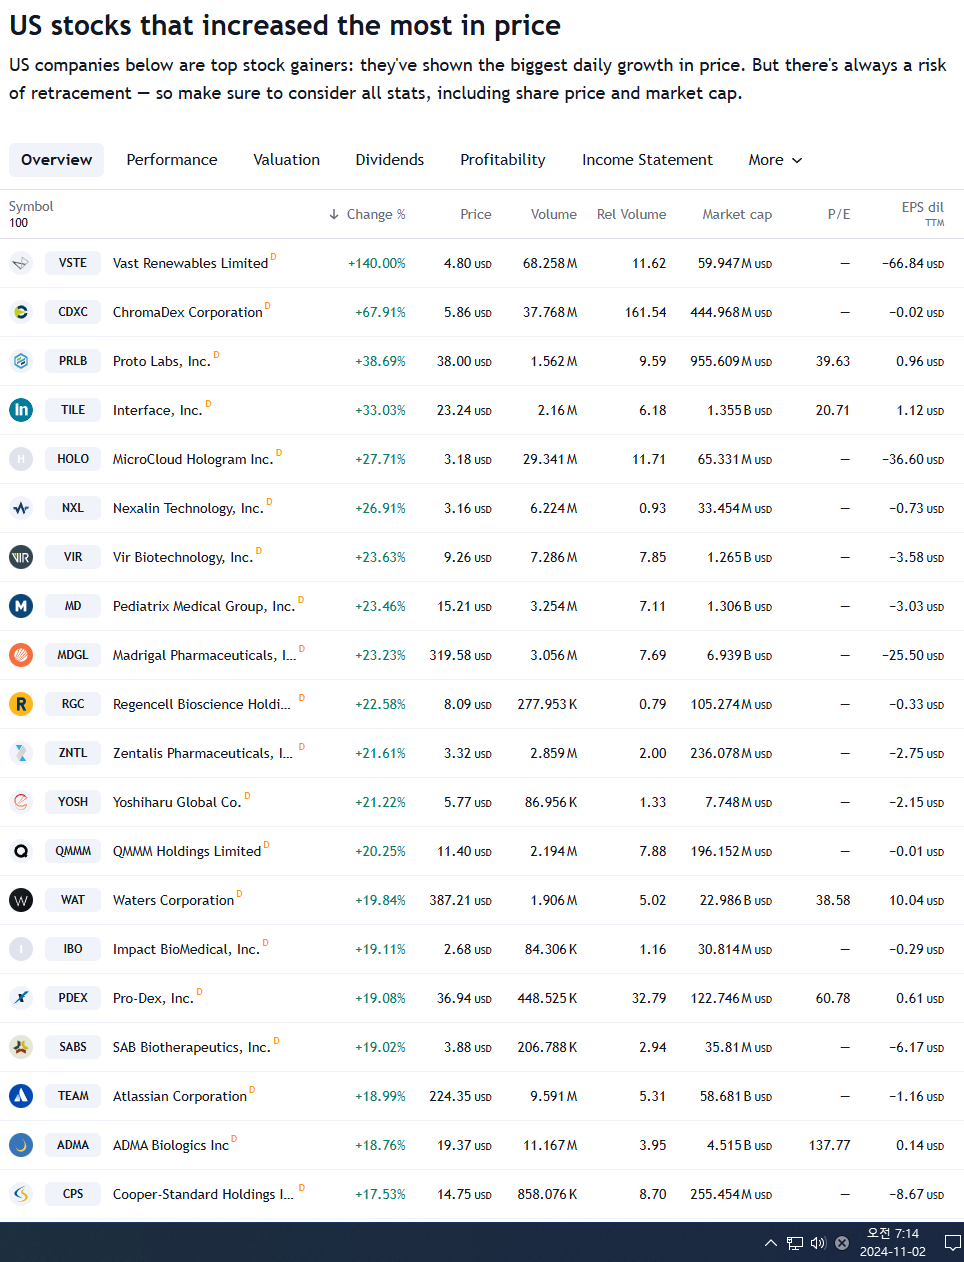Click the ADMA Biologics logo icon

[x=21, y=1145]
